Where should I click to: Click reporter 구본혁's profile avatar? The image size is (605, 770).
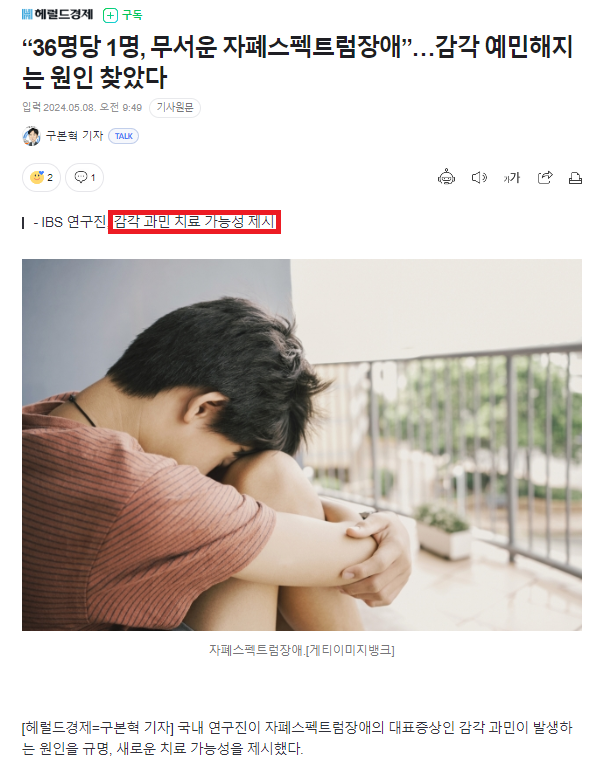[31, 136]
